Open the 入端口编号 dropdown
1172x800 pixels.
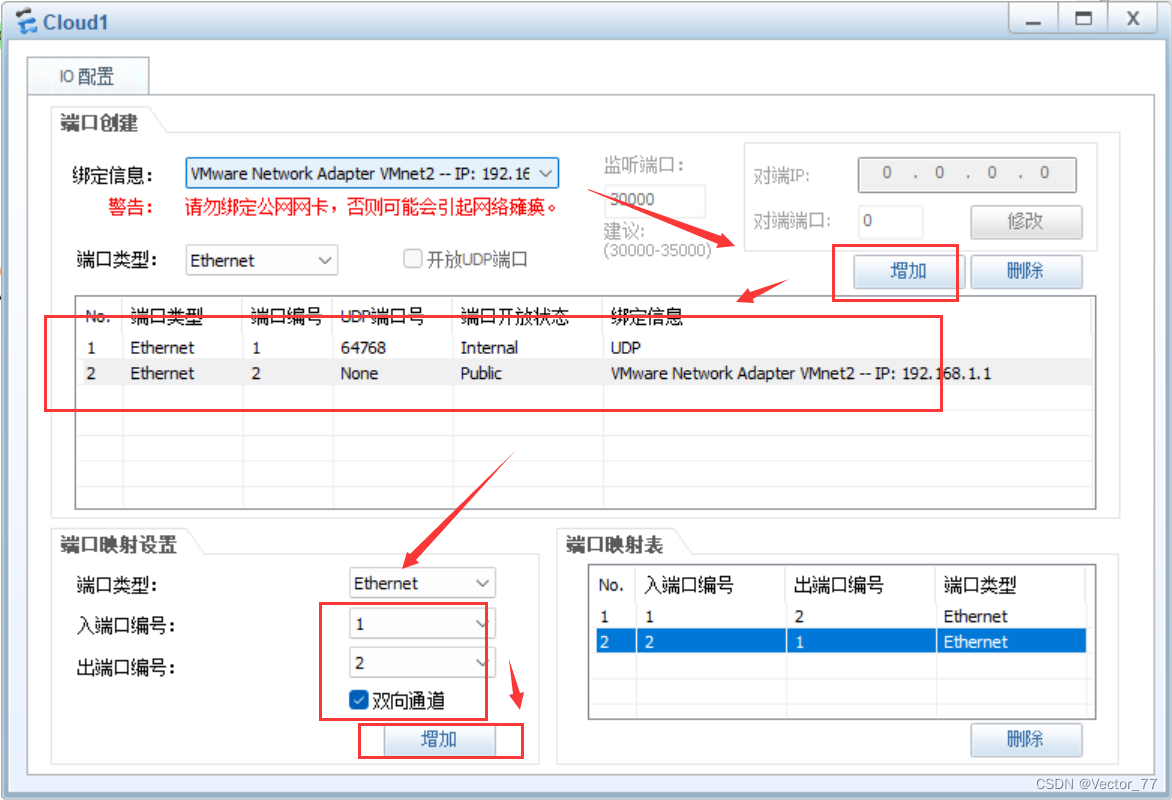(x=422, y=624)
